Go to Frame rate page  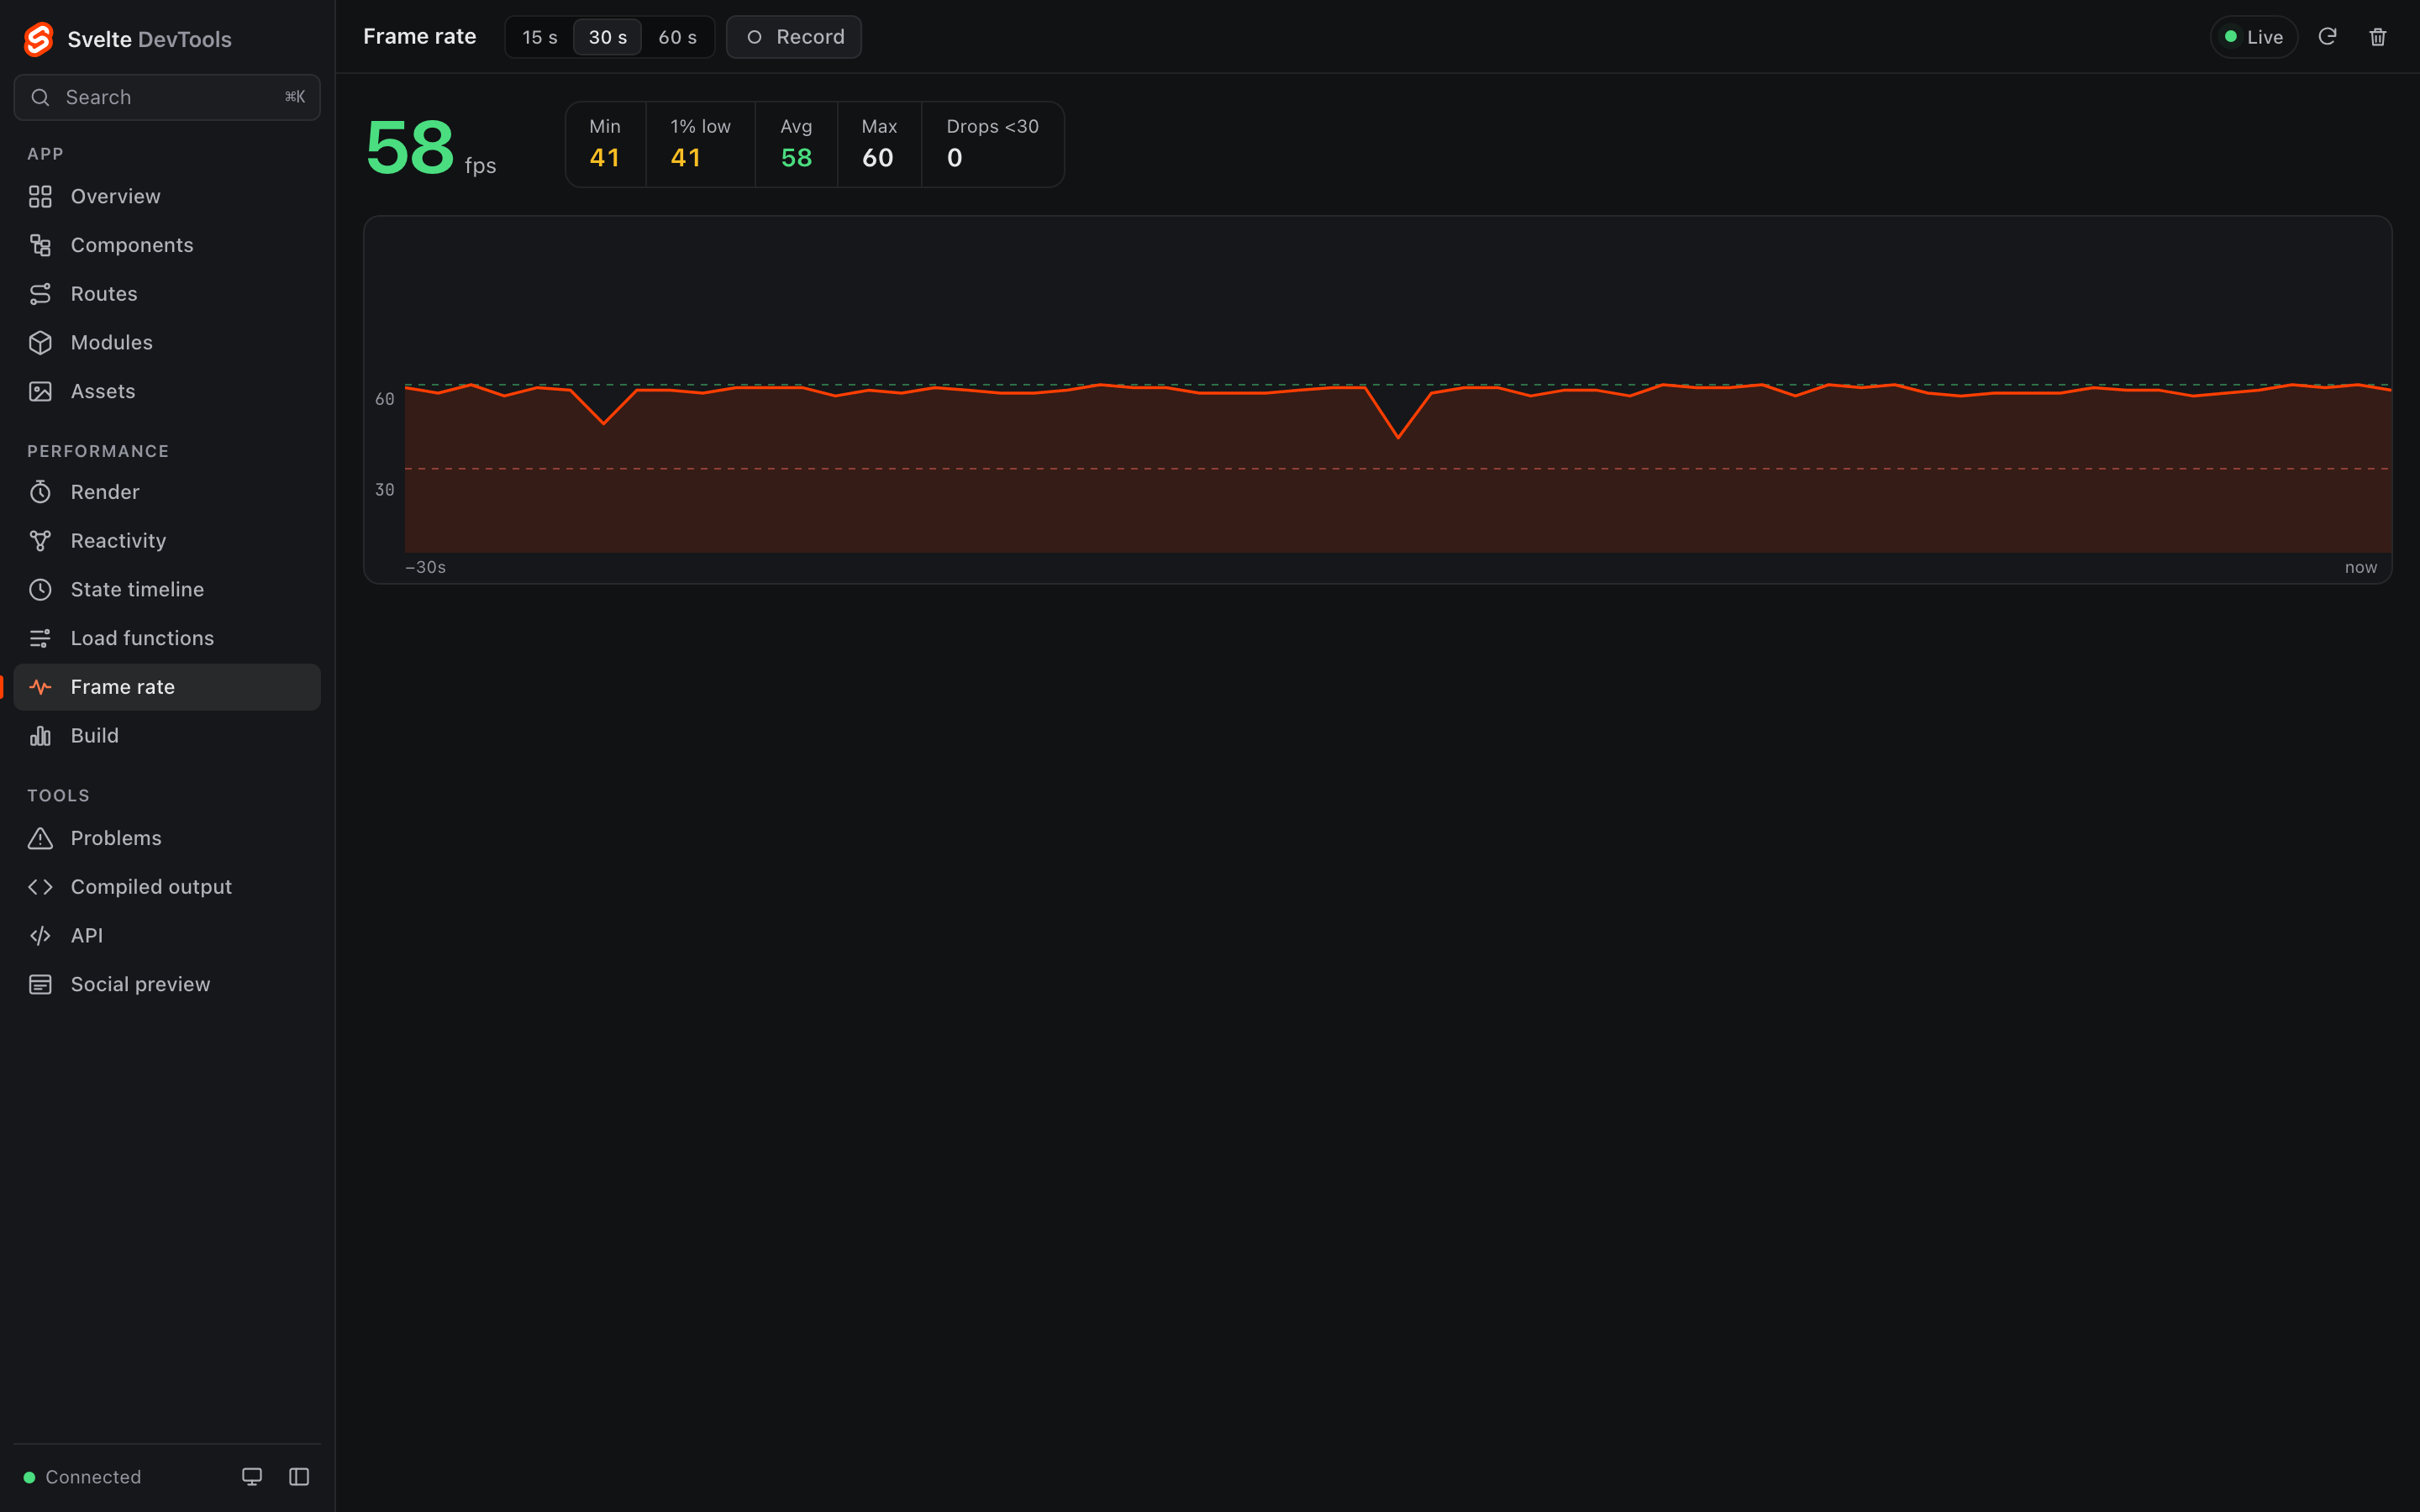(x=167, y=687)
